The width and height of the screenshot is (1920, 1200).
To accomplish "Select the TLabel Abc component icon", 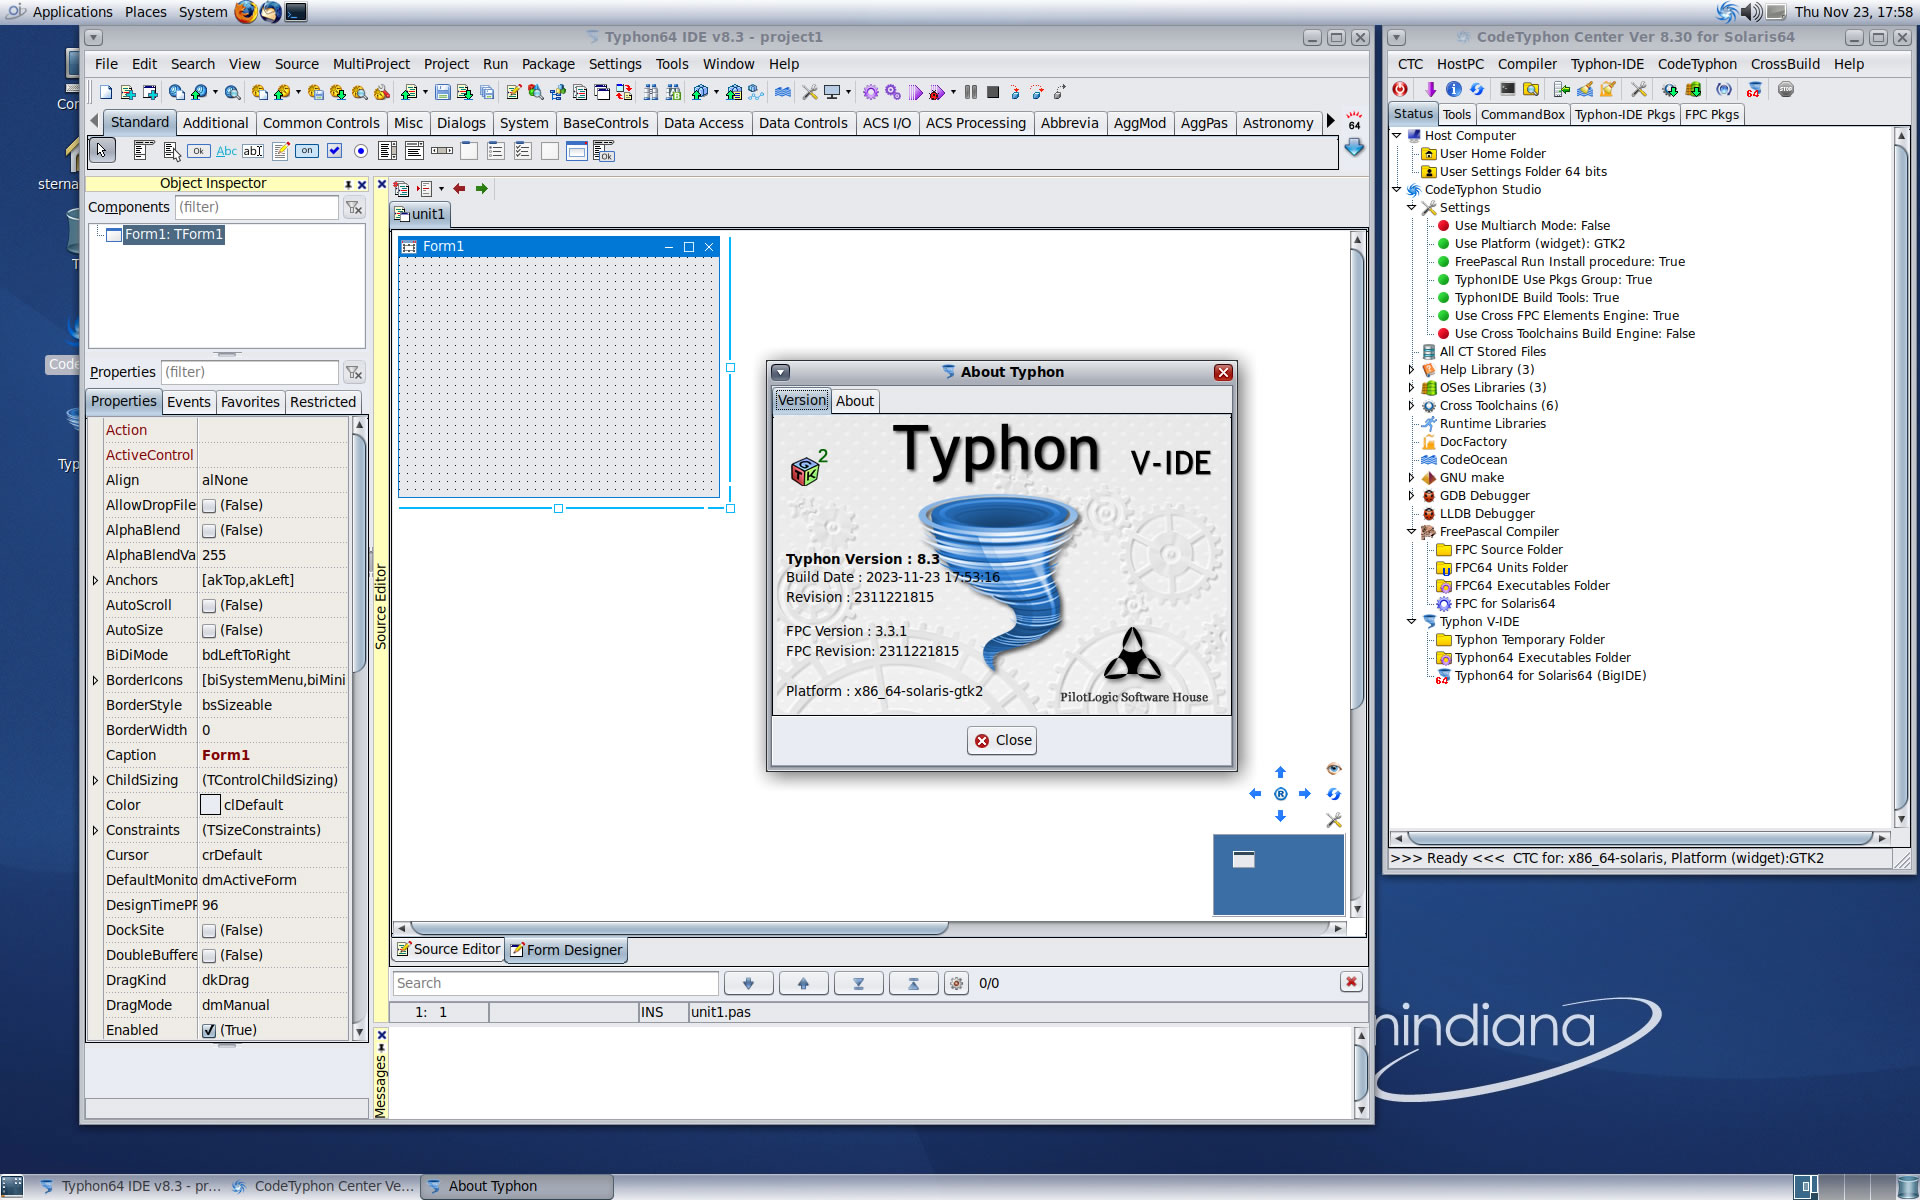I will coord(226,151).
